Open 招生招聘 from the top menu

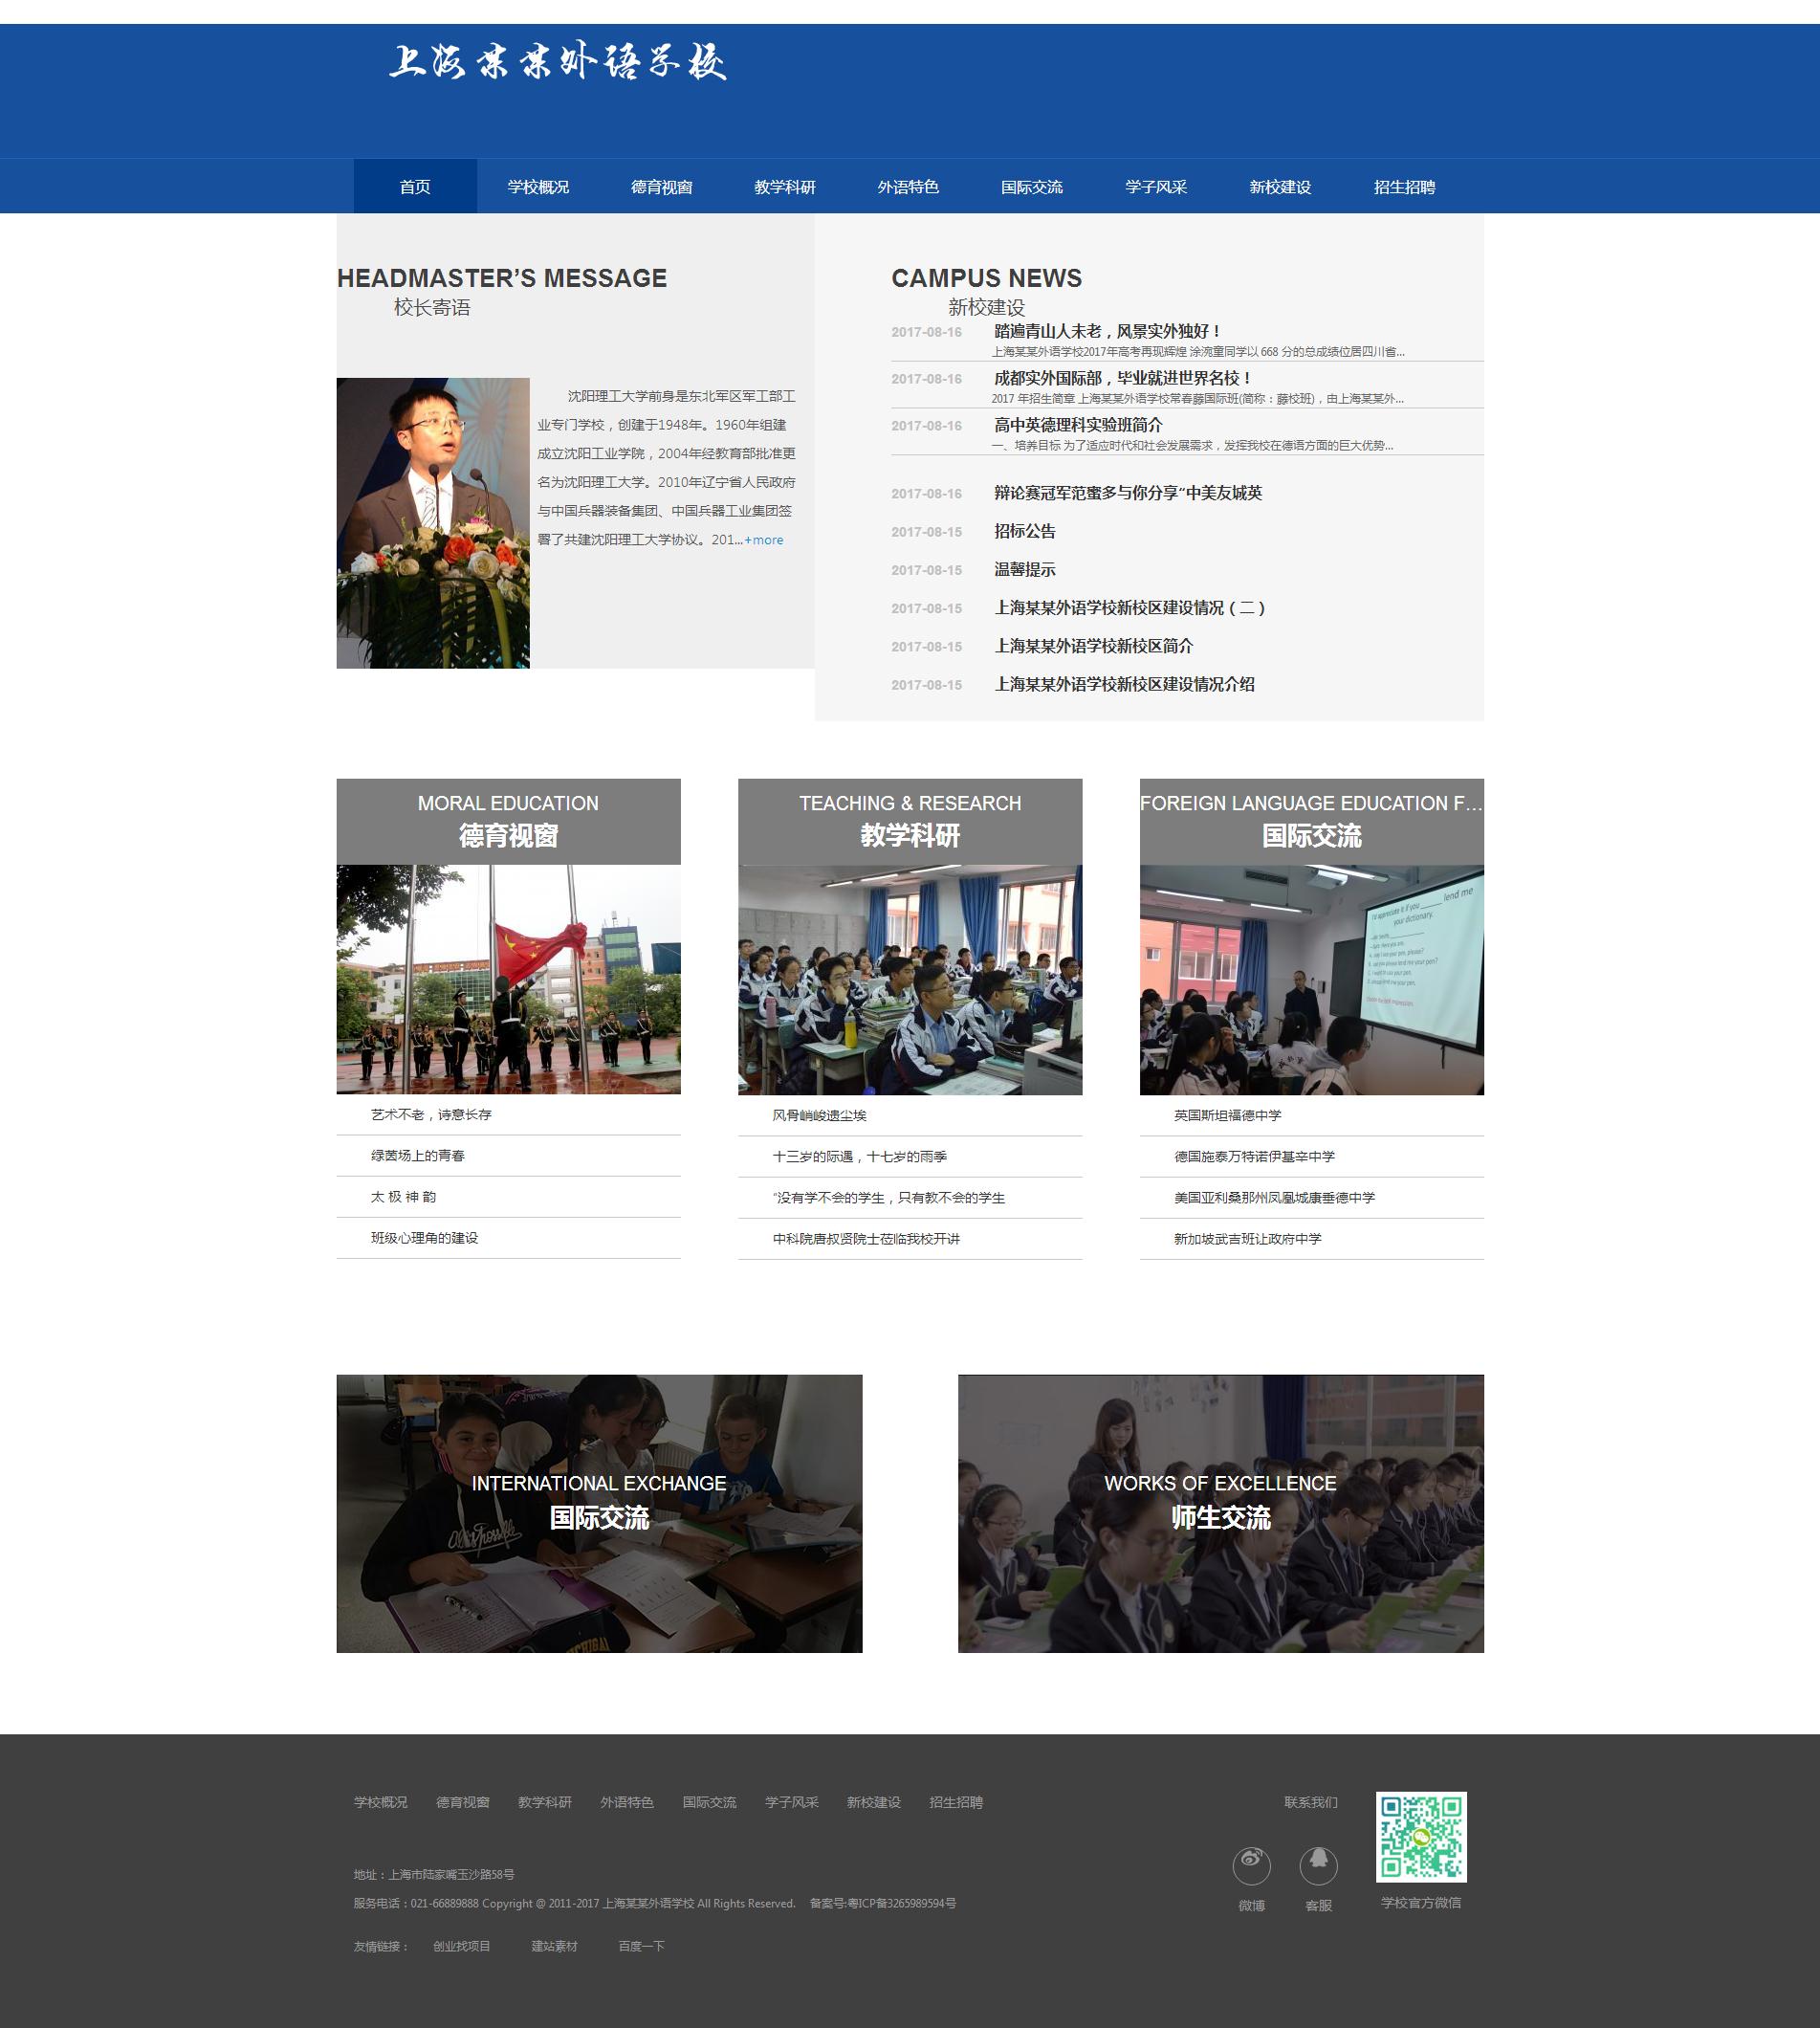click(1404, 187)
